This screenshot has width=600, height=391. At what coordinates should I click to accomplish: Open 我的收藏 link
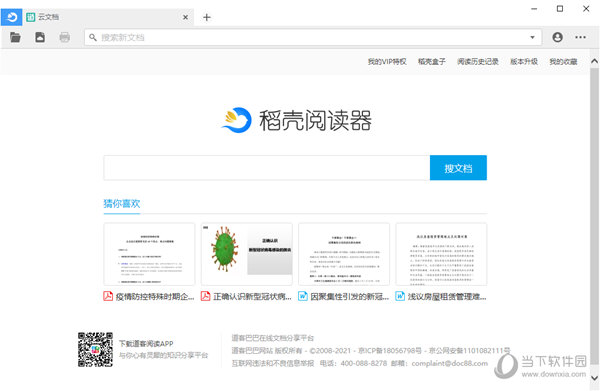563,62
